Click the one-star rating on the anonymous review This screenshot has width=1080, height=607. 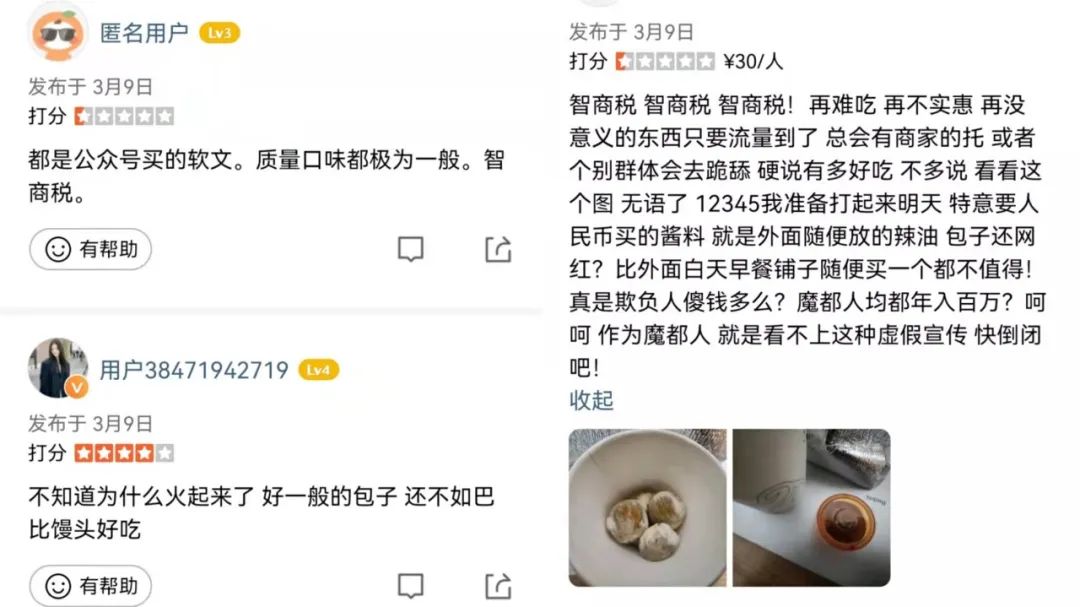pyautogui.click(x=124, y=116)
